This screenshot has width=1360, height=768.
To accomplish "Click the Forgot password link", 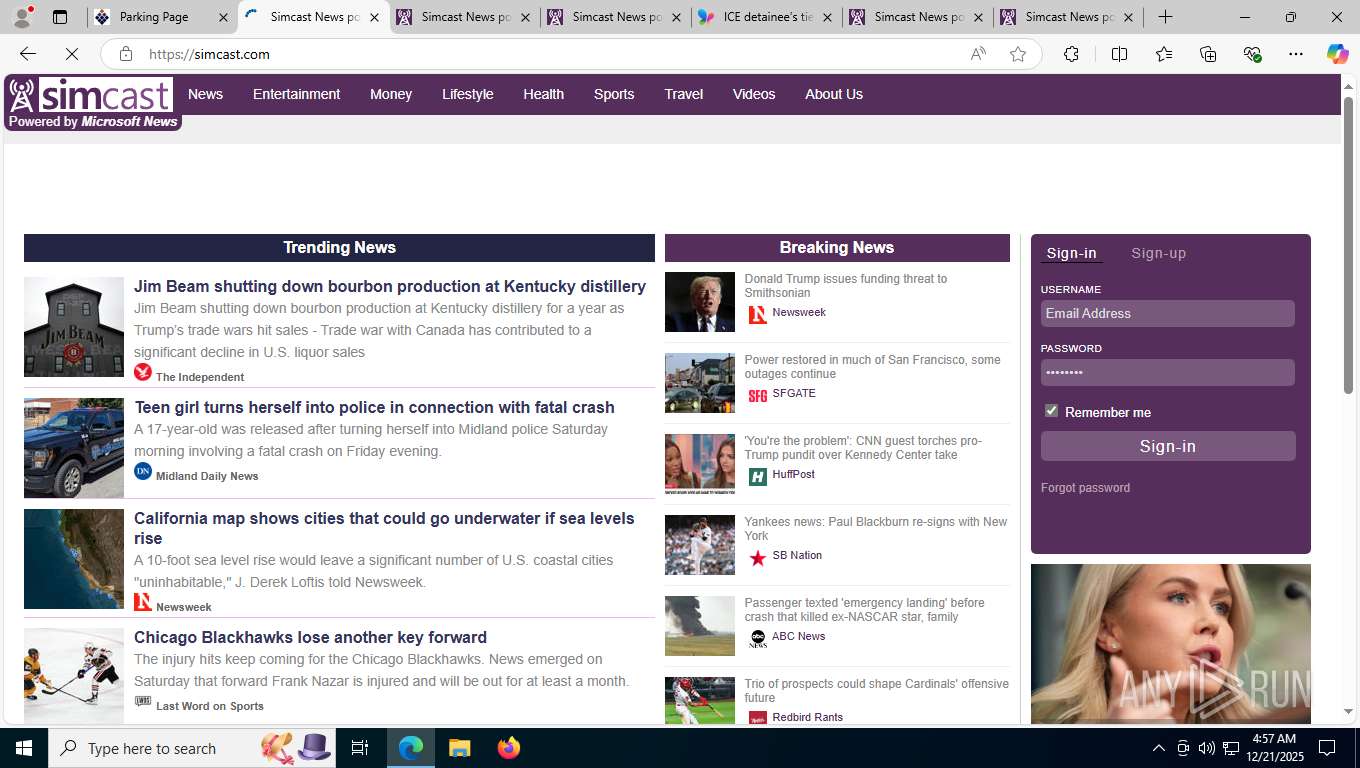I will 1085,488.
